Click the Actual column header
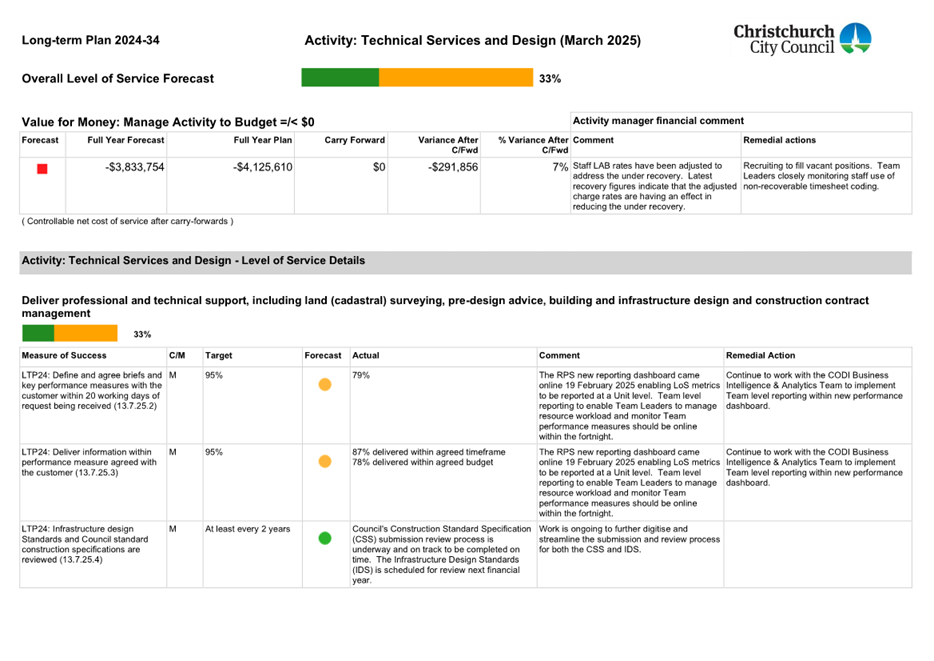Viewport: 934px width, 661px height. [365, 356]
